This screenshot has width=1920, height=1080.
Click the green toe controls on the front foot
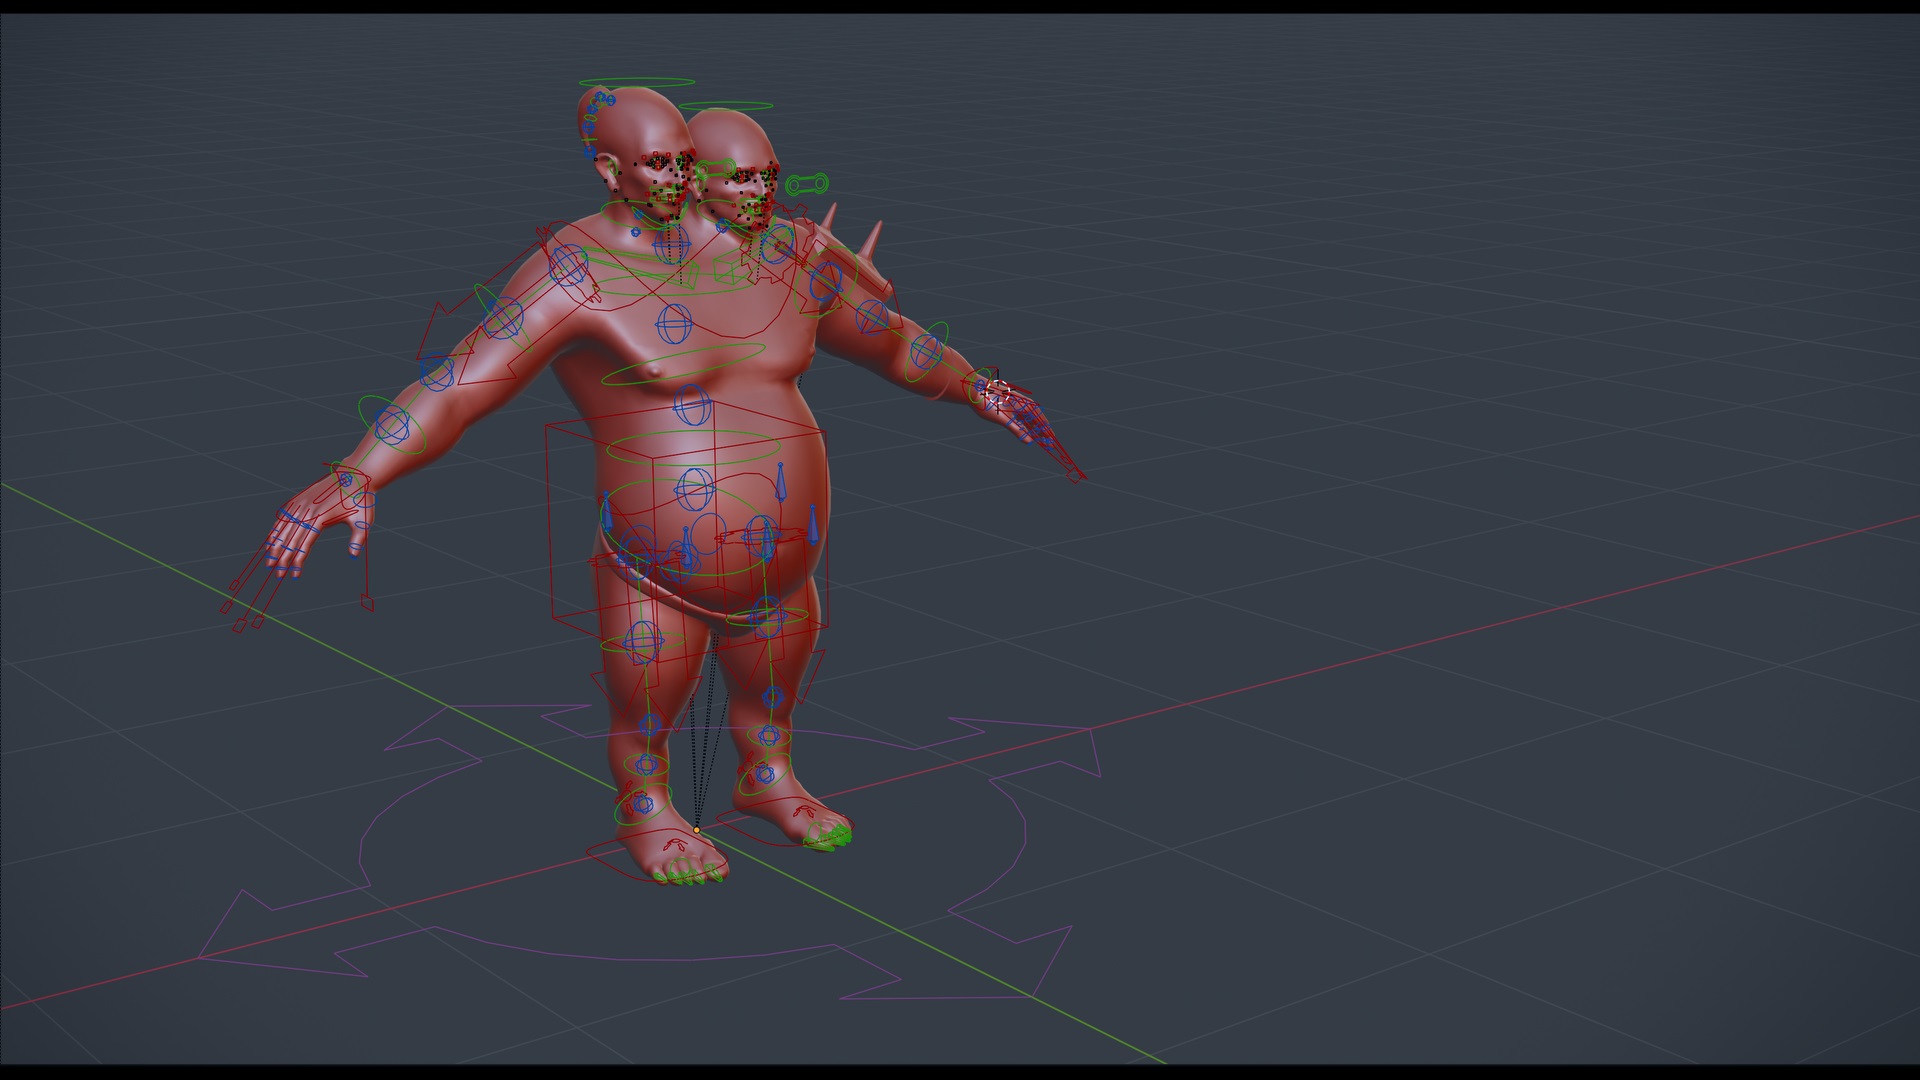point(690,879)
